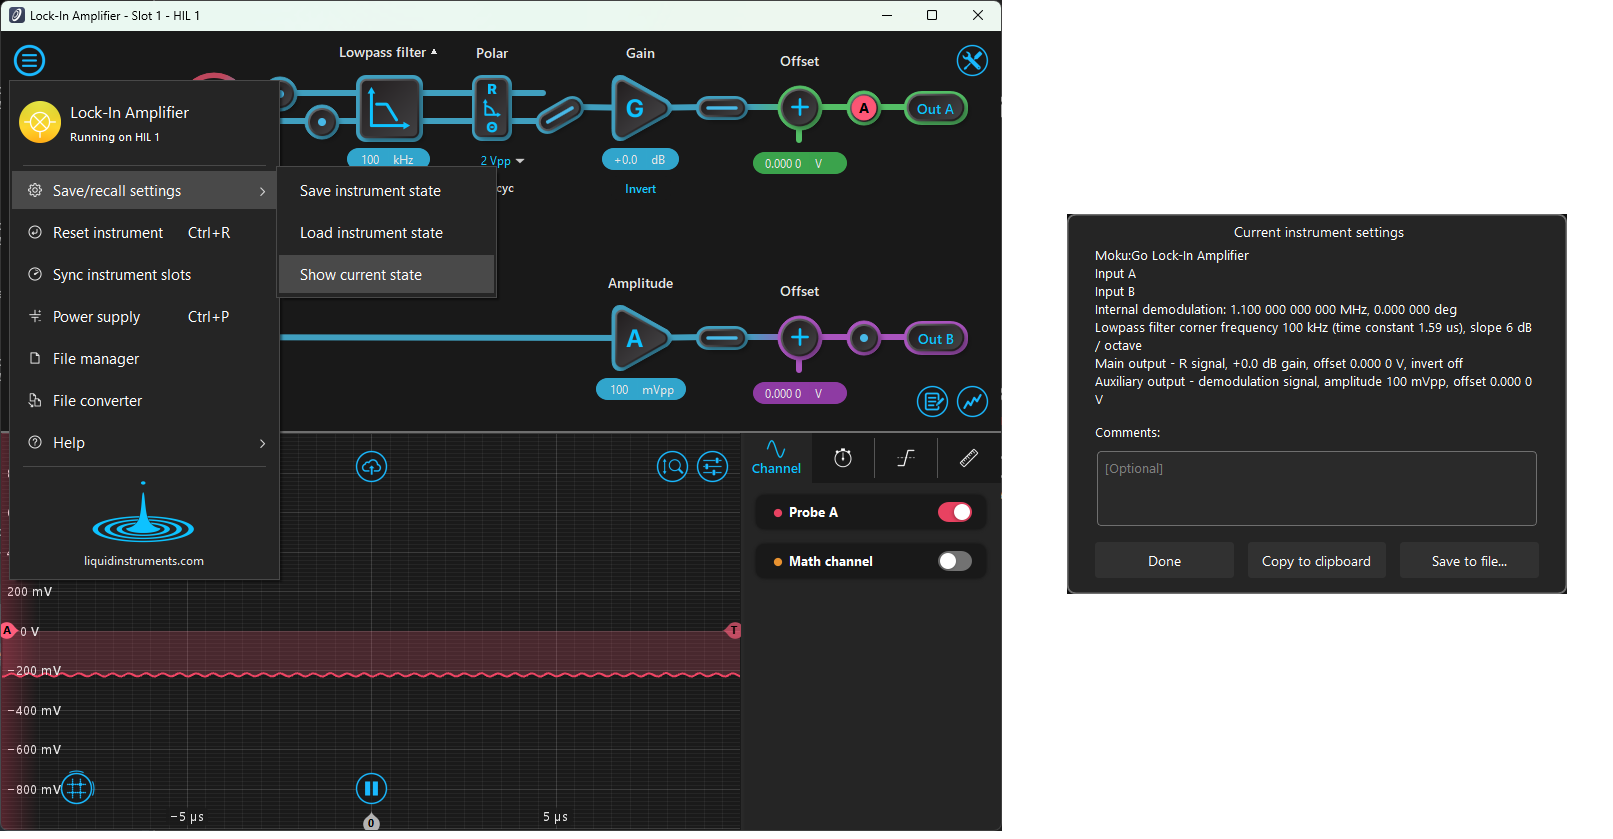Toggle the probe point before Lowpass filter
Viewport: 1613px width, 839px height.
pos(322,123)
